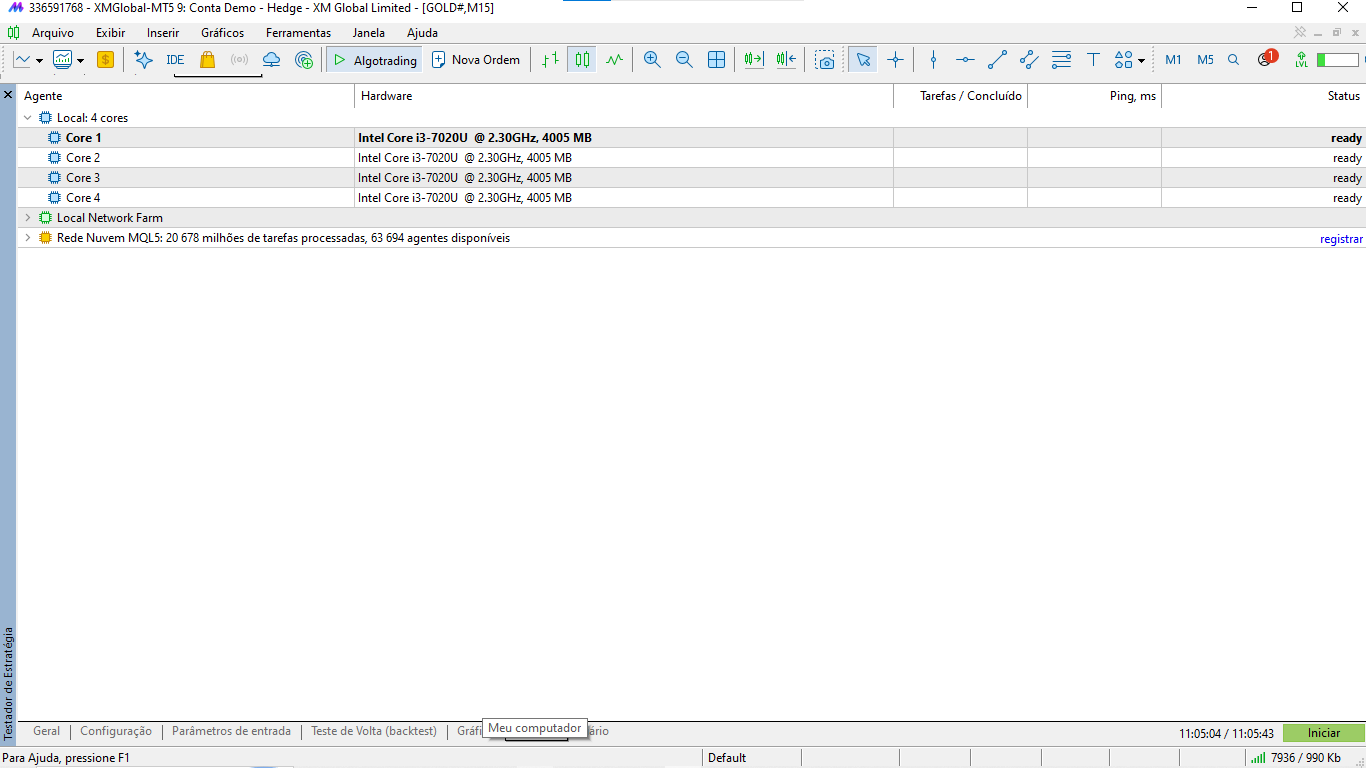Expand the Local Network Farm group
The height and width of the screenshot is (768, 1366).
27,218
